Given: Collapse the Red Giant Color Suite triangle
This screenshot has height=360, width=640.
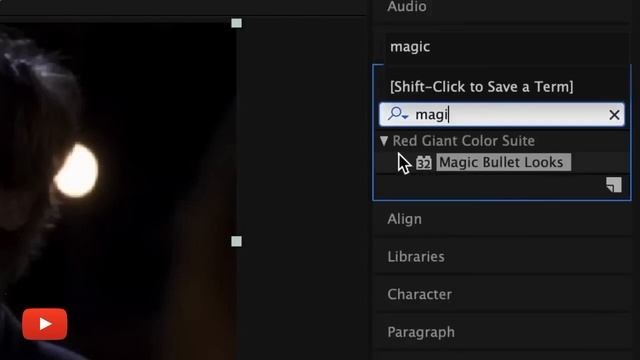Looking at the screenshot, I should [x=384, y=141].
